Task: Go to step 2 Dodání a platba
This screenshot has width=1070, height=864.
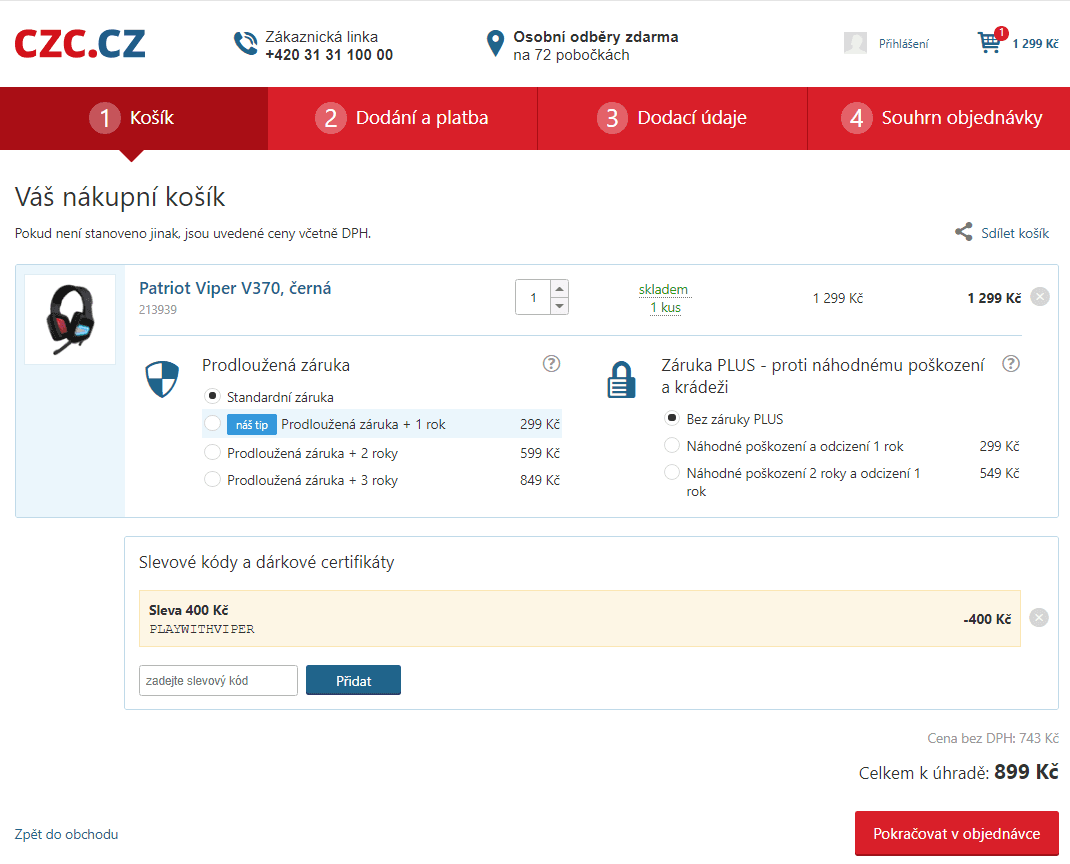Action: tap(403, 118)
